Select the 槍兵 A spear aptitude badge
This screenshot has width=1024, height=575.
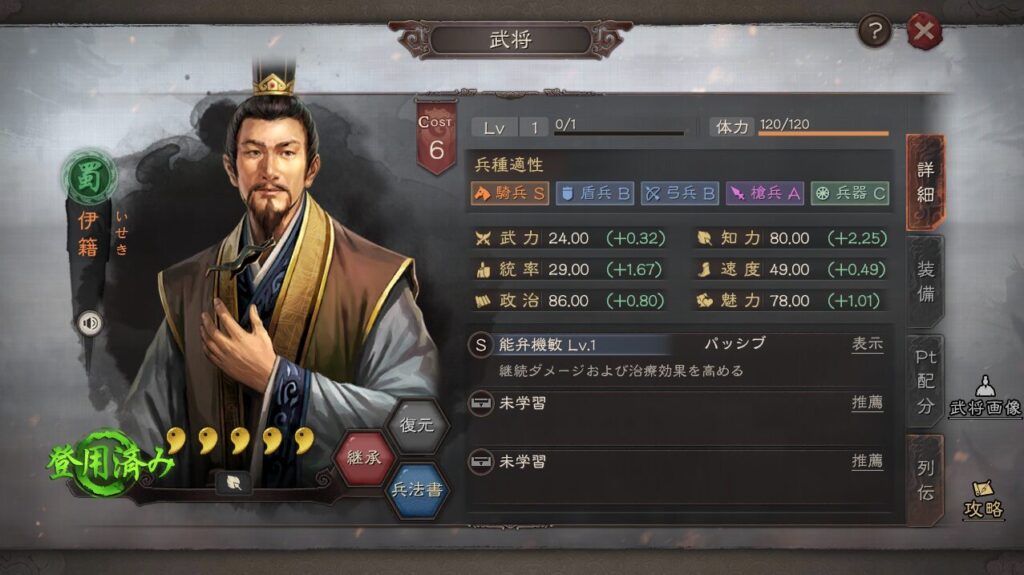765,193
